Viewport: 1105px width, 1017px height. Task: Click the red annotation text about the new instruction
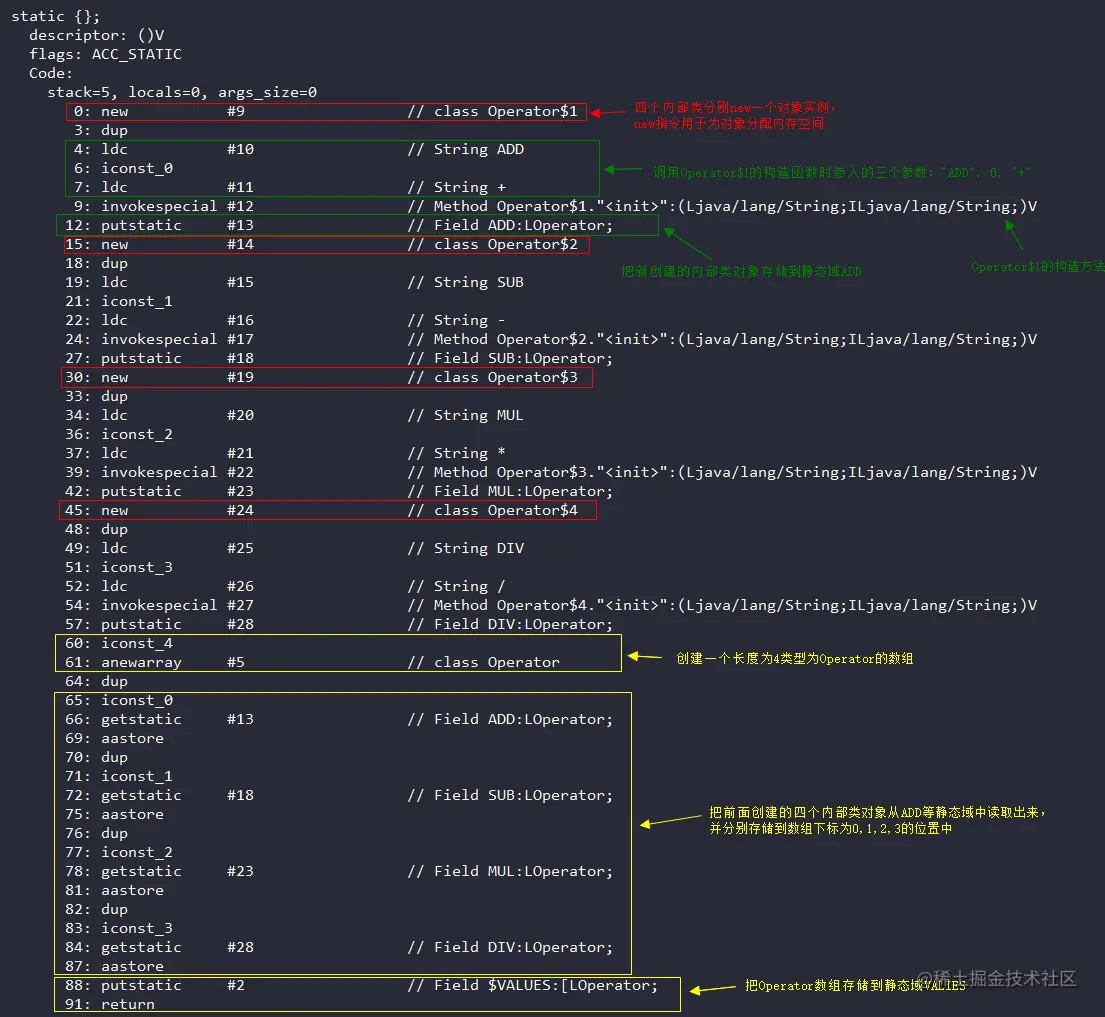[734, 116]
